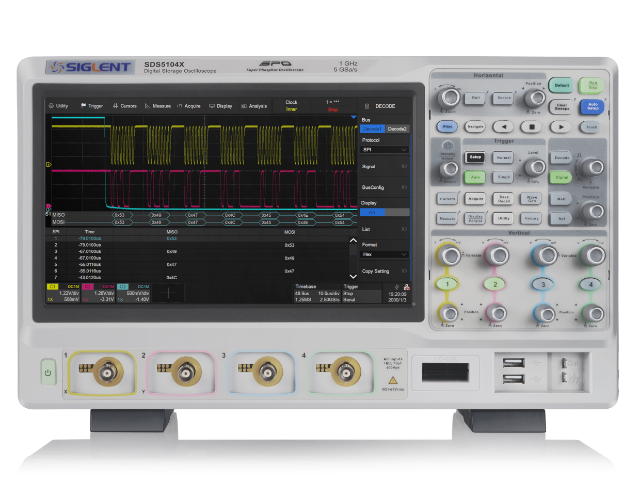This screenshot has width=640, height=480.
Task: Expand the List submenu
Action: tap(384, 229)
